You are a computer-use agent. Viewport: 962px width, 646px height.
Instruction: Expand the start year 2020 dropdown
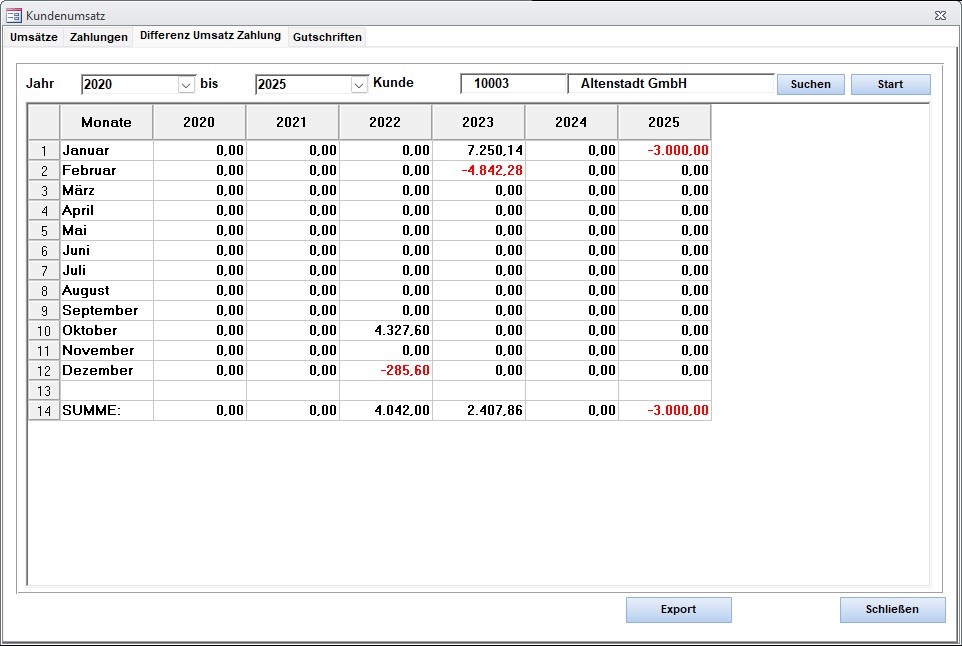pos(186,85)
